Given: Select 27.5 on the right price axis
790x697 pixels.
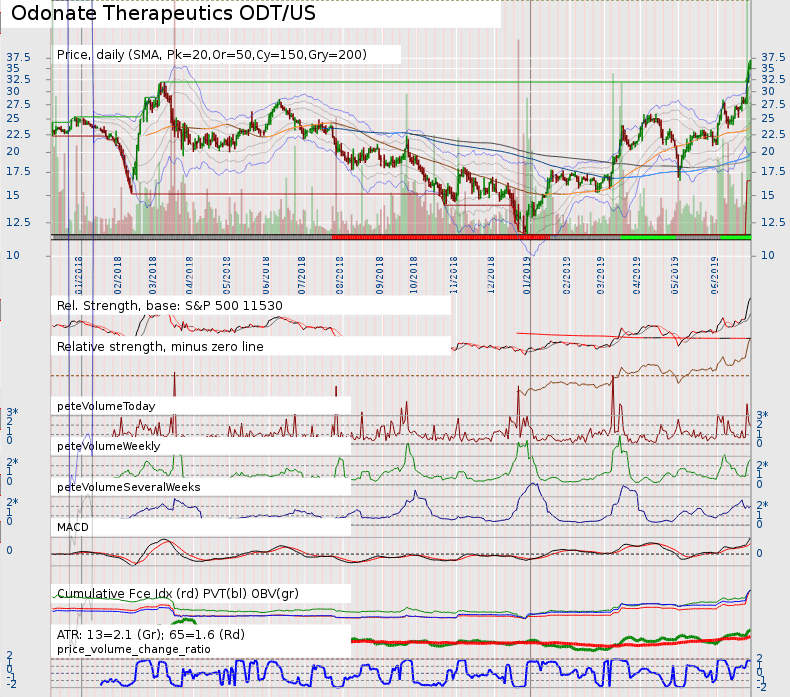Looking at the screenshot, I should pyautogui.click(x=773, y=104).
